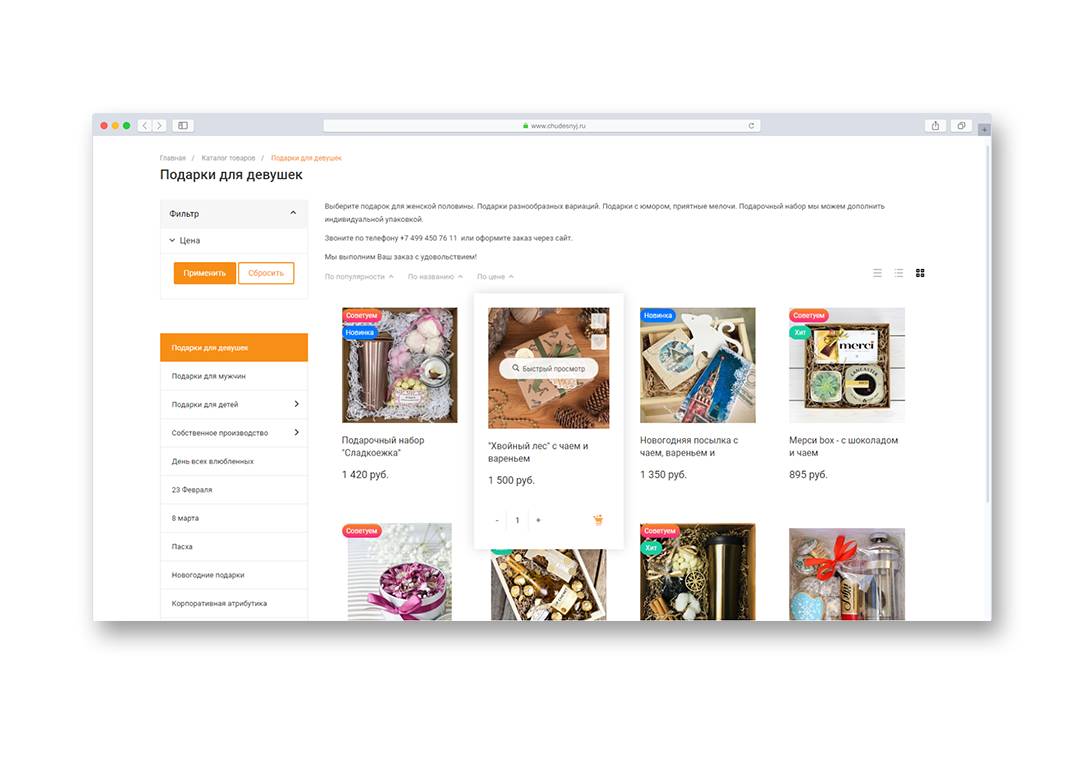The image size is (1080, 760).
Task: Switch to list view with lines icon
Action: pyautogui.click(x=878, y=274)
